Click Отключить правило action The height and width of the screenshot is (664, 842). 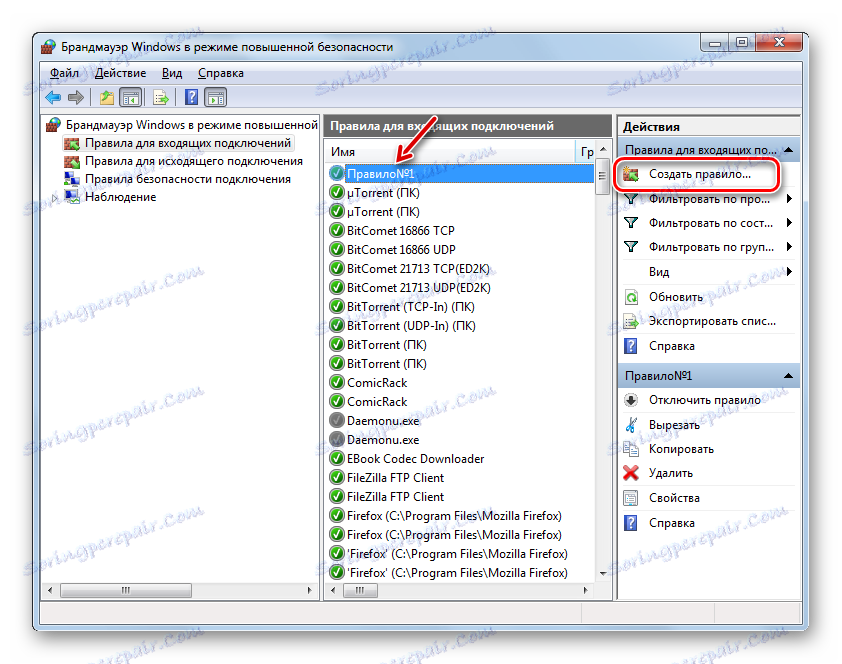click(705, 400)
